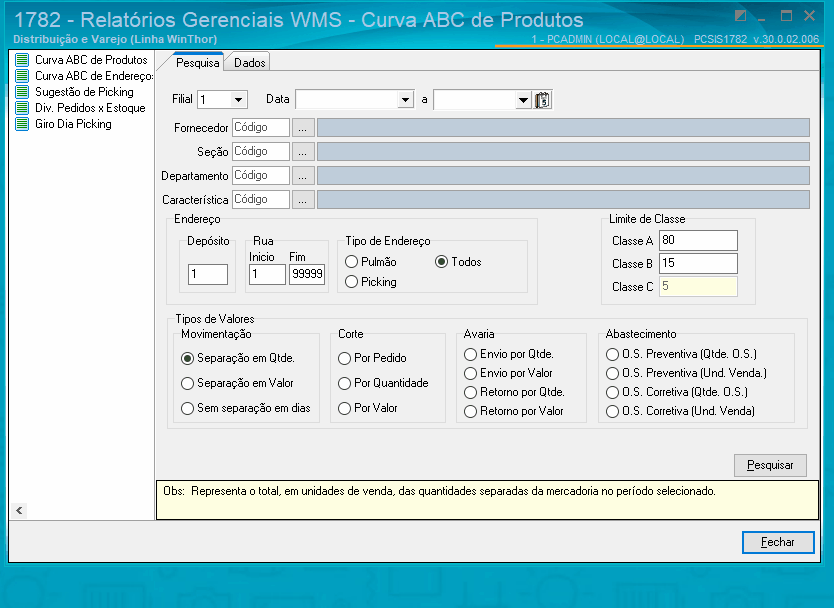The image size is (834, 608).
Task: Click the Sugestão de Picking list icon
Action: click(x=22, y=92)
